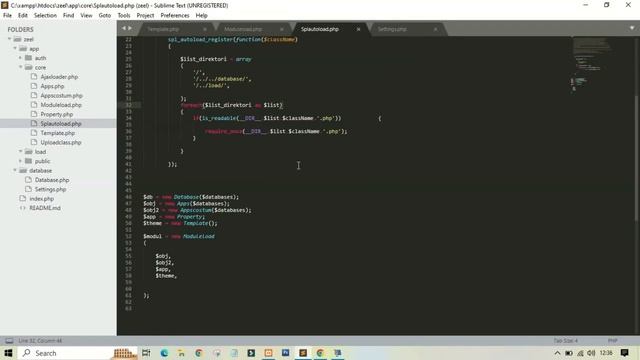Collapse the app folder

(15, 49)
